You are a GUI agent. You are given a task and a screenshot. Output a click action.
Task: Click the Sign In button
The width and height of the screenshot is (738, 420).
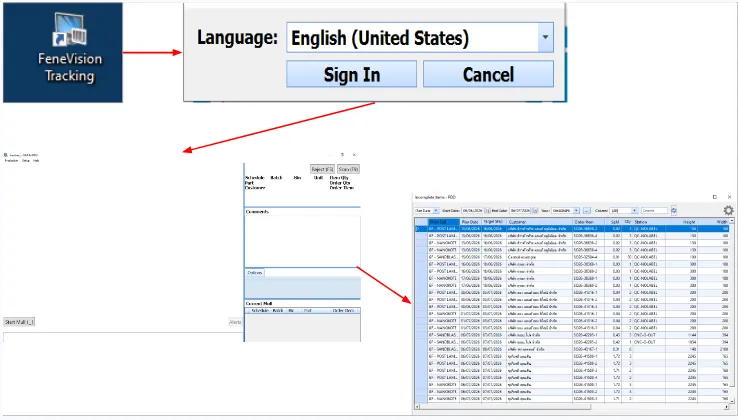(351, 74)
